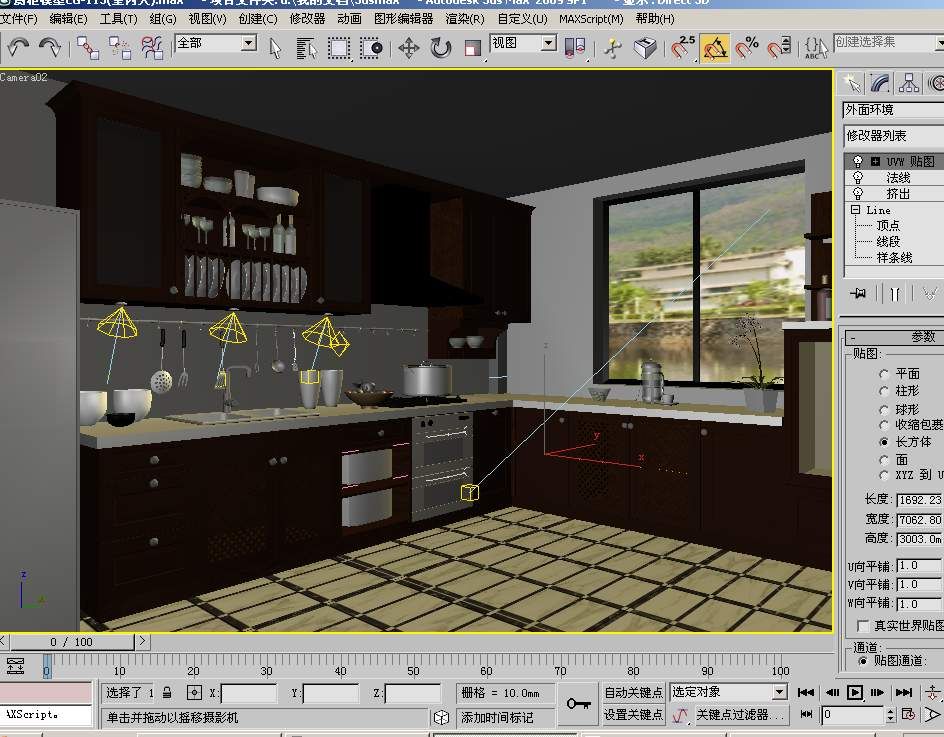Image resolution: width=944 pixels, height=737 pixels.
Task: Click the Use Pivot Point Center icon
Action: point(575,48)
